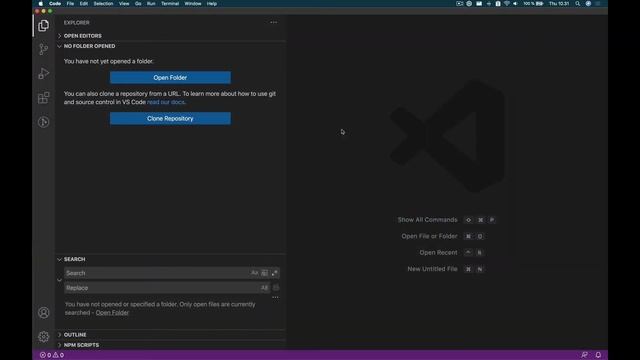The width and height of the screenshot is (640, 360).
Task: Open the Go menu
Action: point(138,4)
